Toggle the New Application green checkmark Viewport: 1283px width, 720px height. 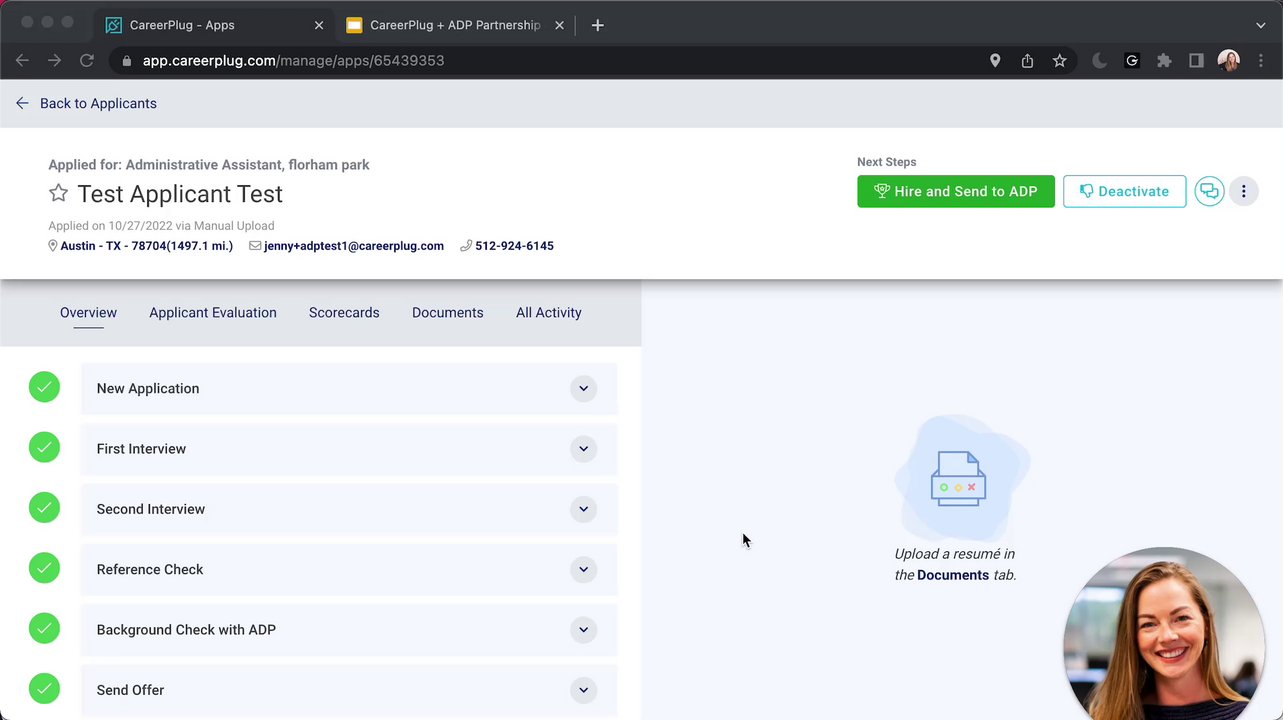pos(44,387)
